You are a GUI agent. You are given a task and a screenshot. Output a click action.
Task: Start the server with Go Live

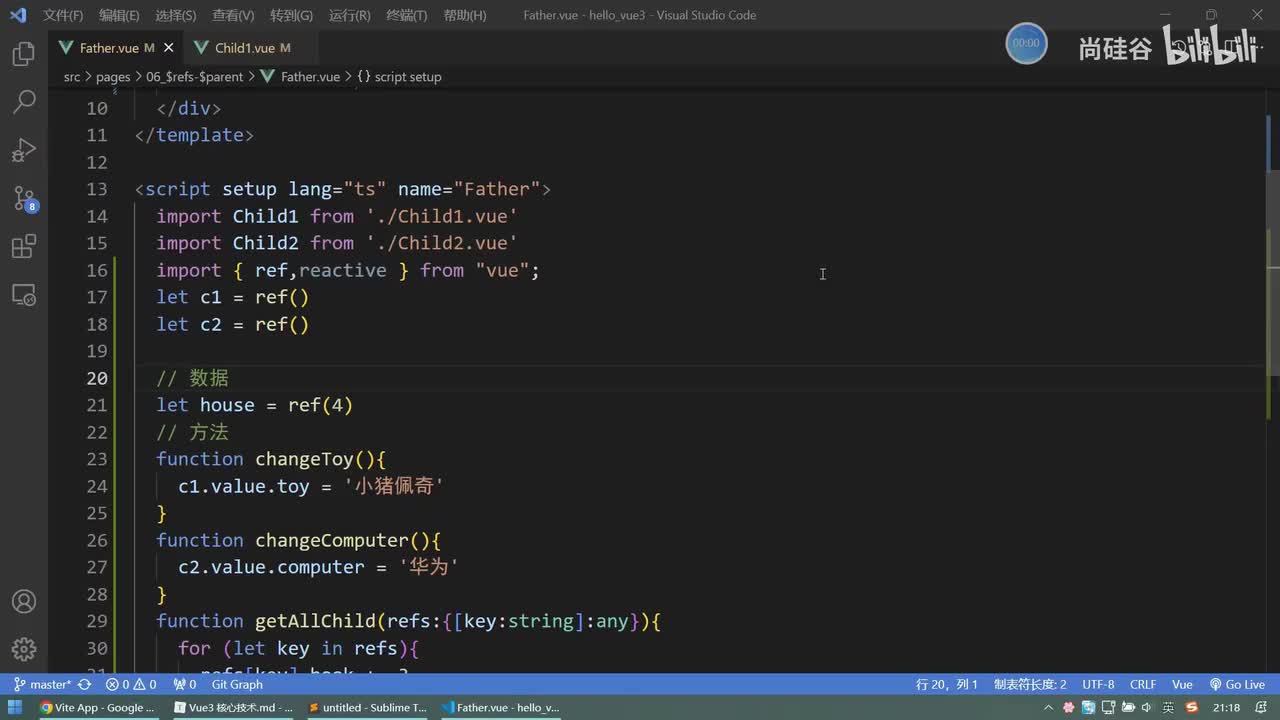(x=1237, y=685)
